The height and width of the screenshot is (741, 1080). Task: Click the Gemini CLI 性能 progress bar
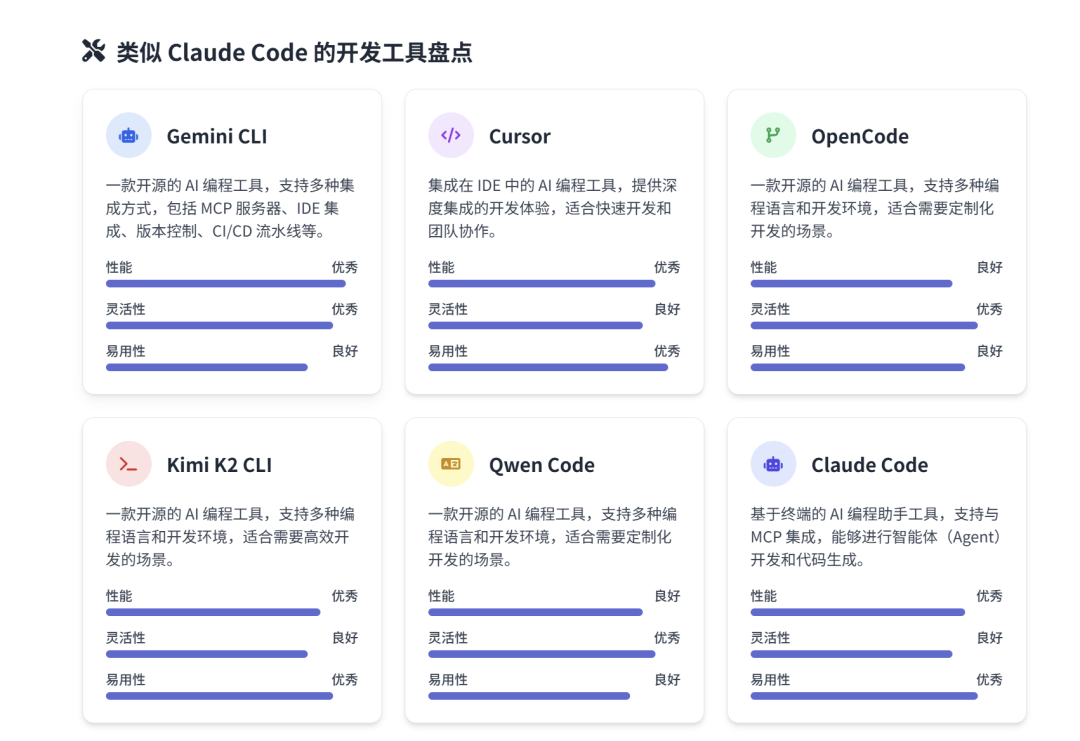tap(226, 284)
